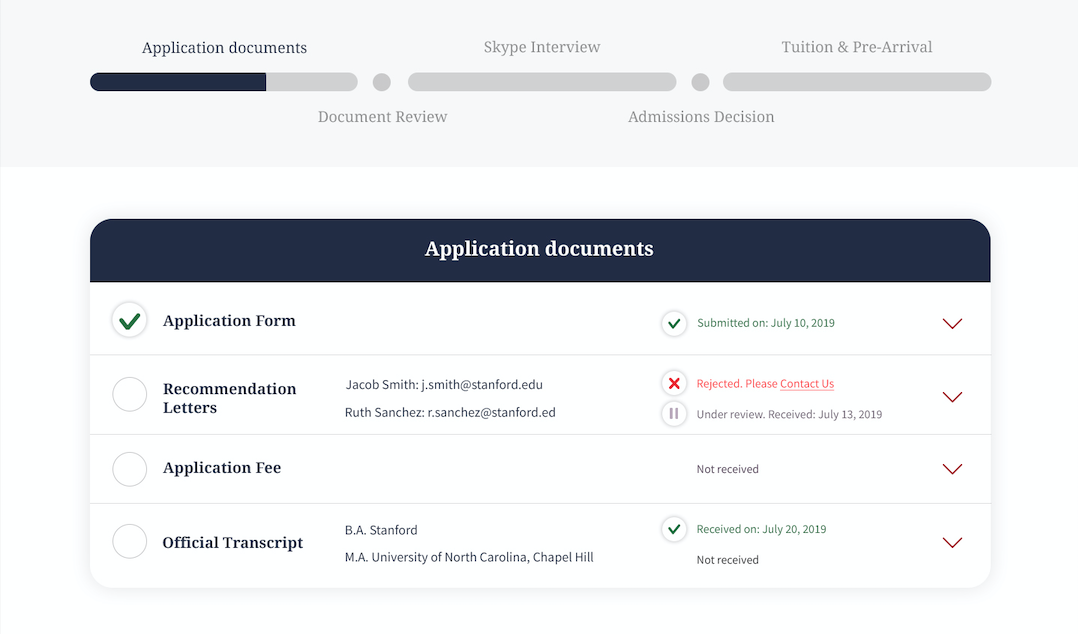Expand the Official Transcript row chevron
The height and width of the screenshot is (634, 1078).
coord(952,543)
